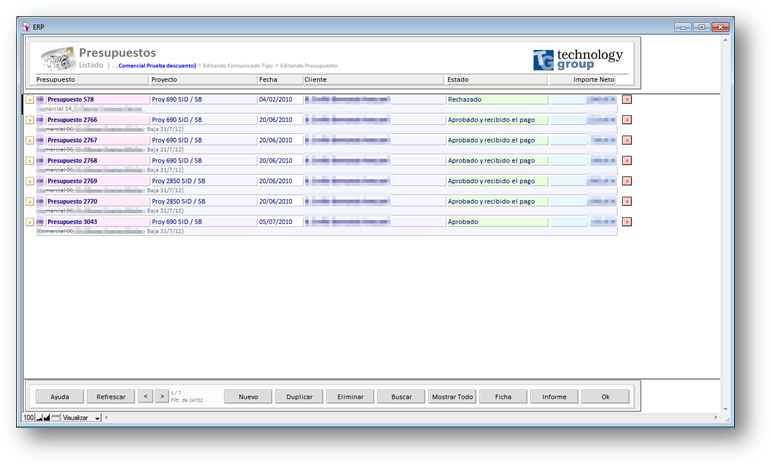Image resolution: width=771 pixels, height=464 pixels.
Task: Click the zoom level field showing 100
Action: tap(28, 418)
